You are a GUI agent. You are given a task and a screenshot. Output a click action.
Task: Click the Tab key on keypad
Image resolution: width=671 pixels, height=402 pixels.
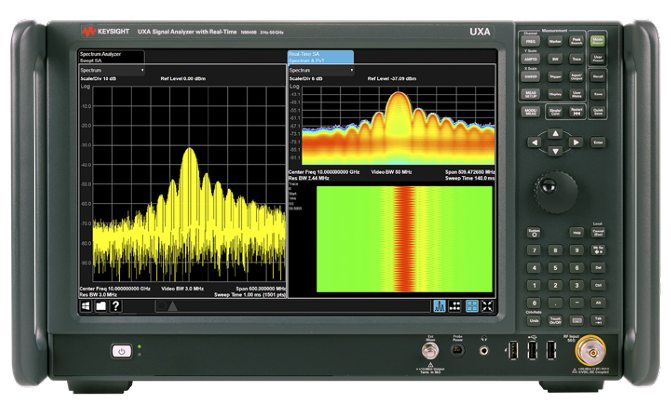pyautogui.click(x=598, y=320)
